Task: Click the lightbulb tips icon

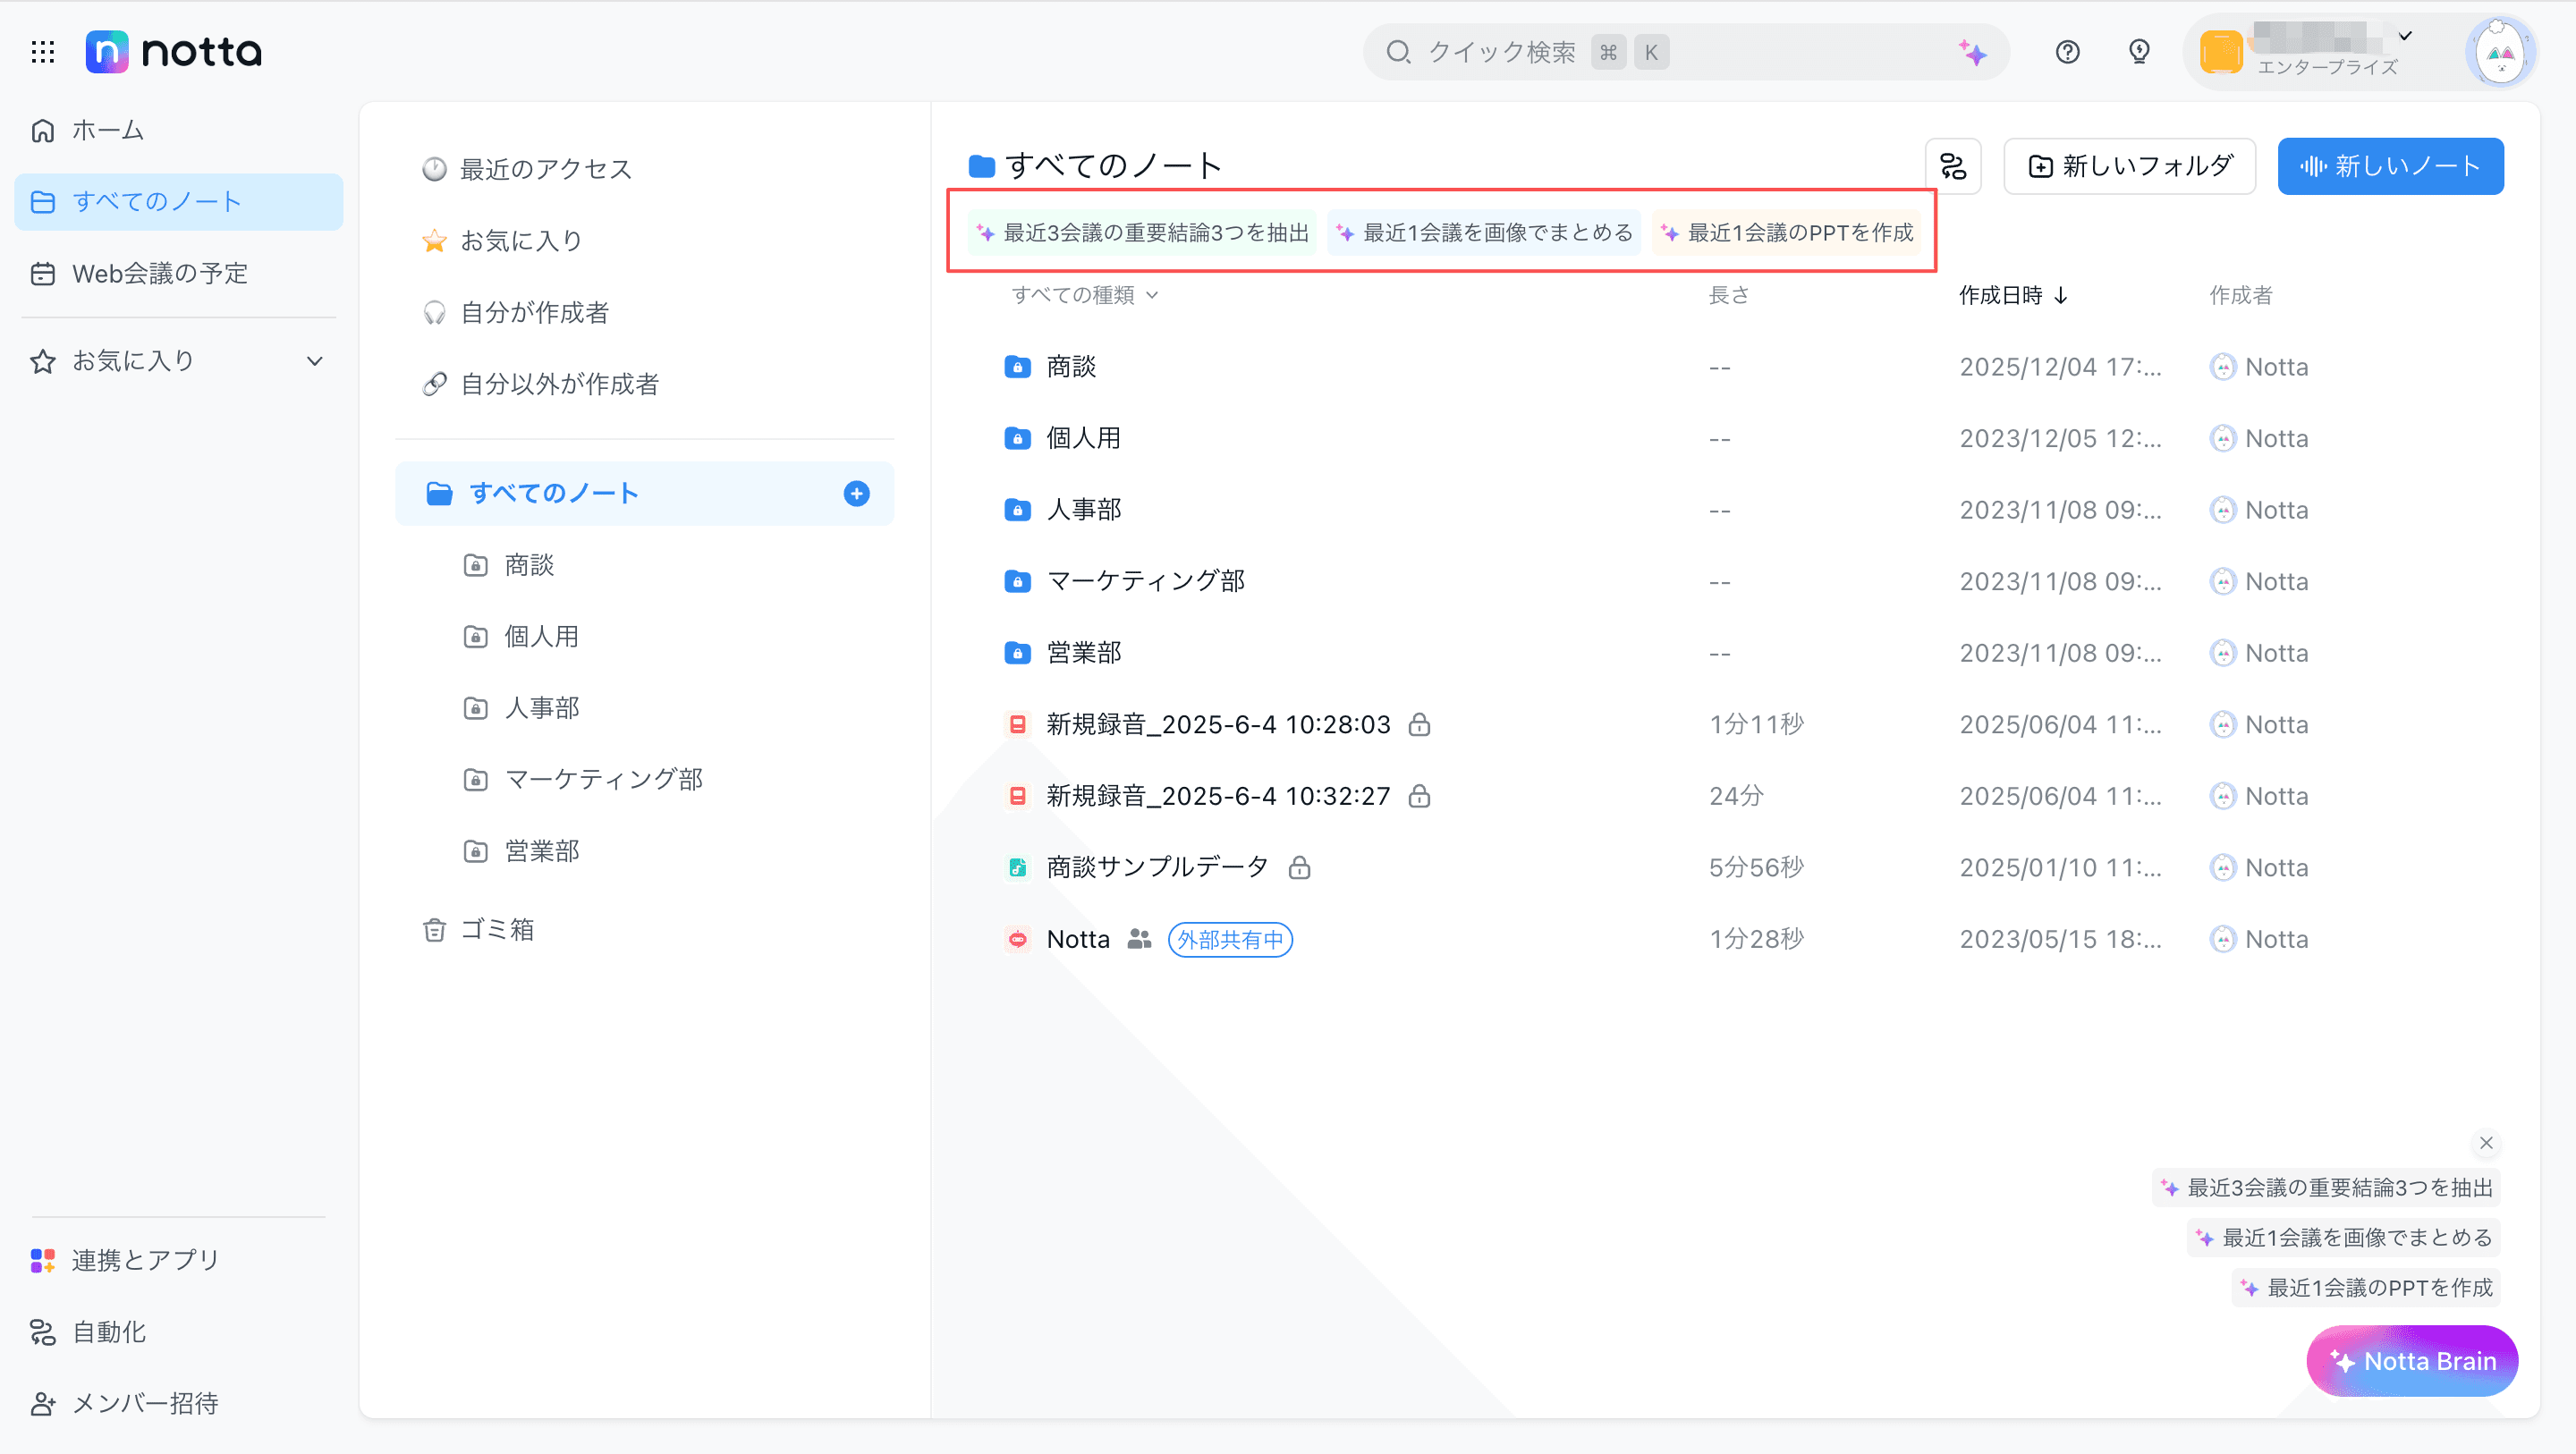Action: (x=2139, y=52)
